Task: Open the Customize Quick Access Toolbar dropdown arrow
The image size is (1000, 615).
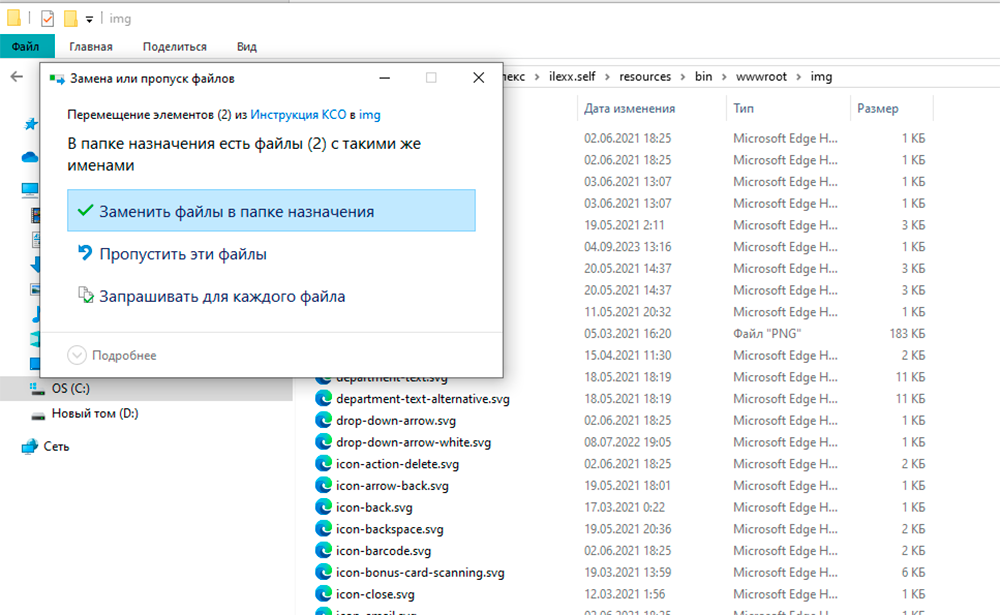Action: click(89, 20)
